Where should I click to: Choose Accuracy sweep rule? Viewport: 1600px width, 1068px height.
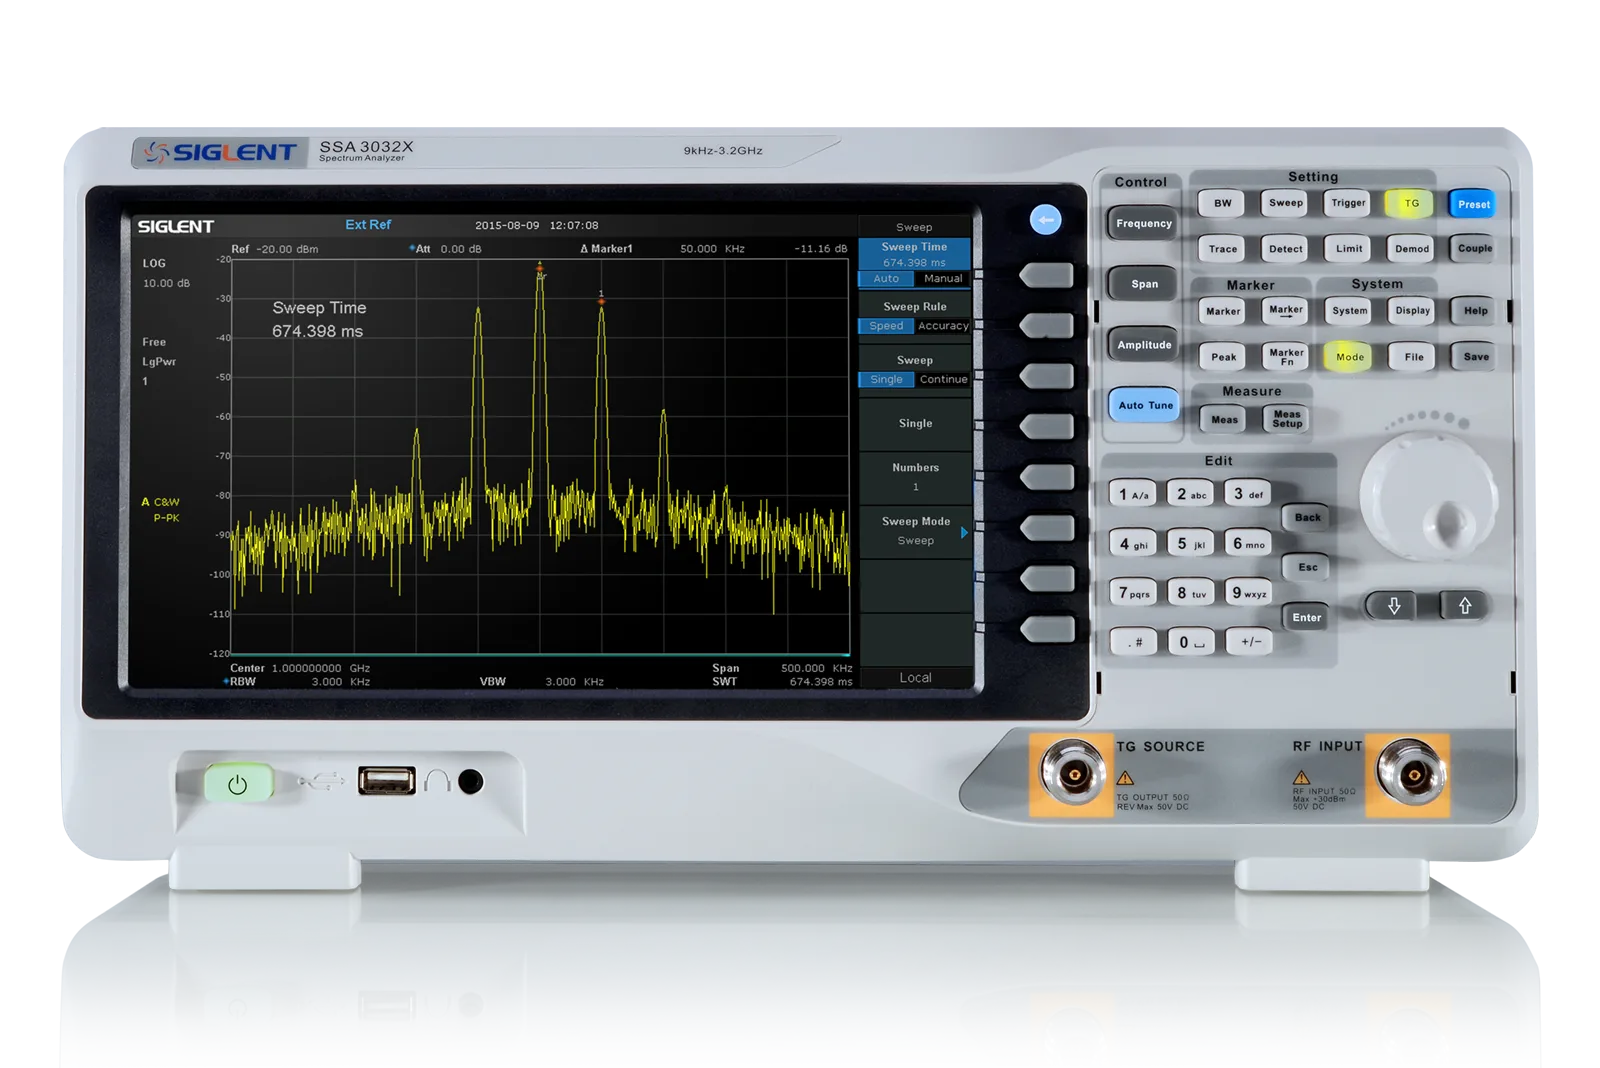(x=943, y=326)
